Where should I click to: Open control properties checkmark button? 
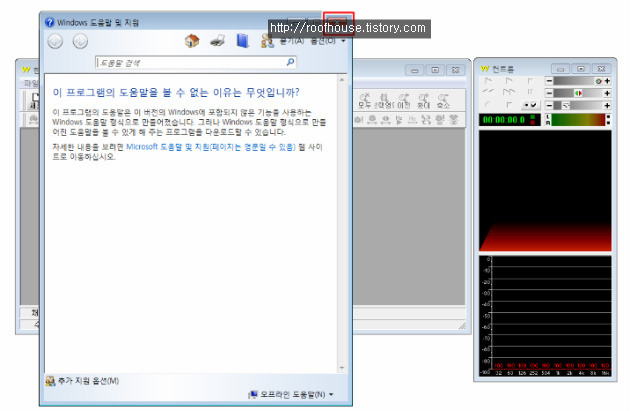(x=530, y=105)
